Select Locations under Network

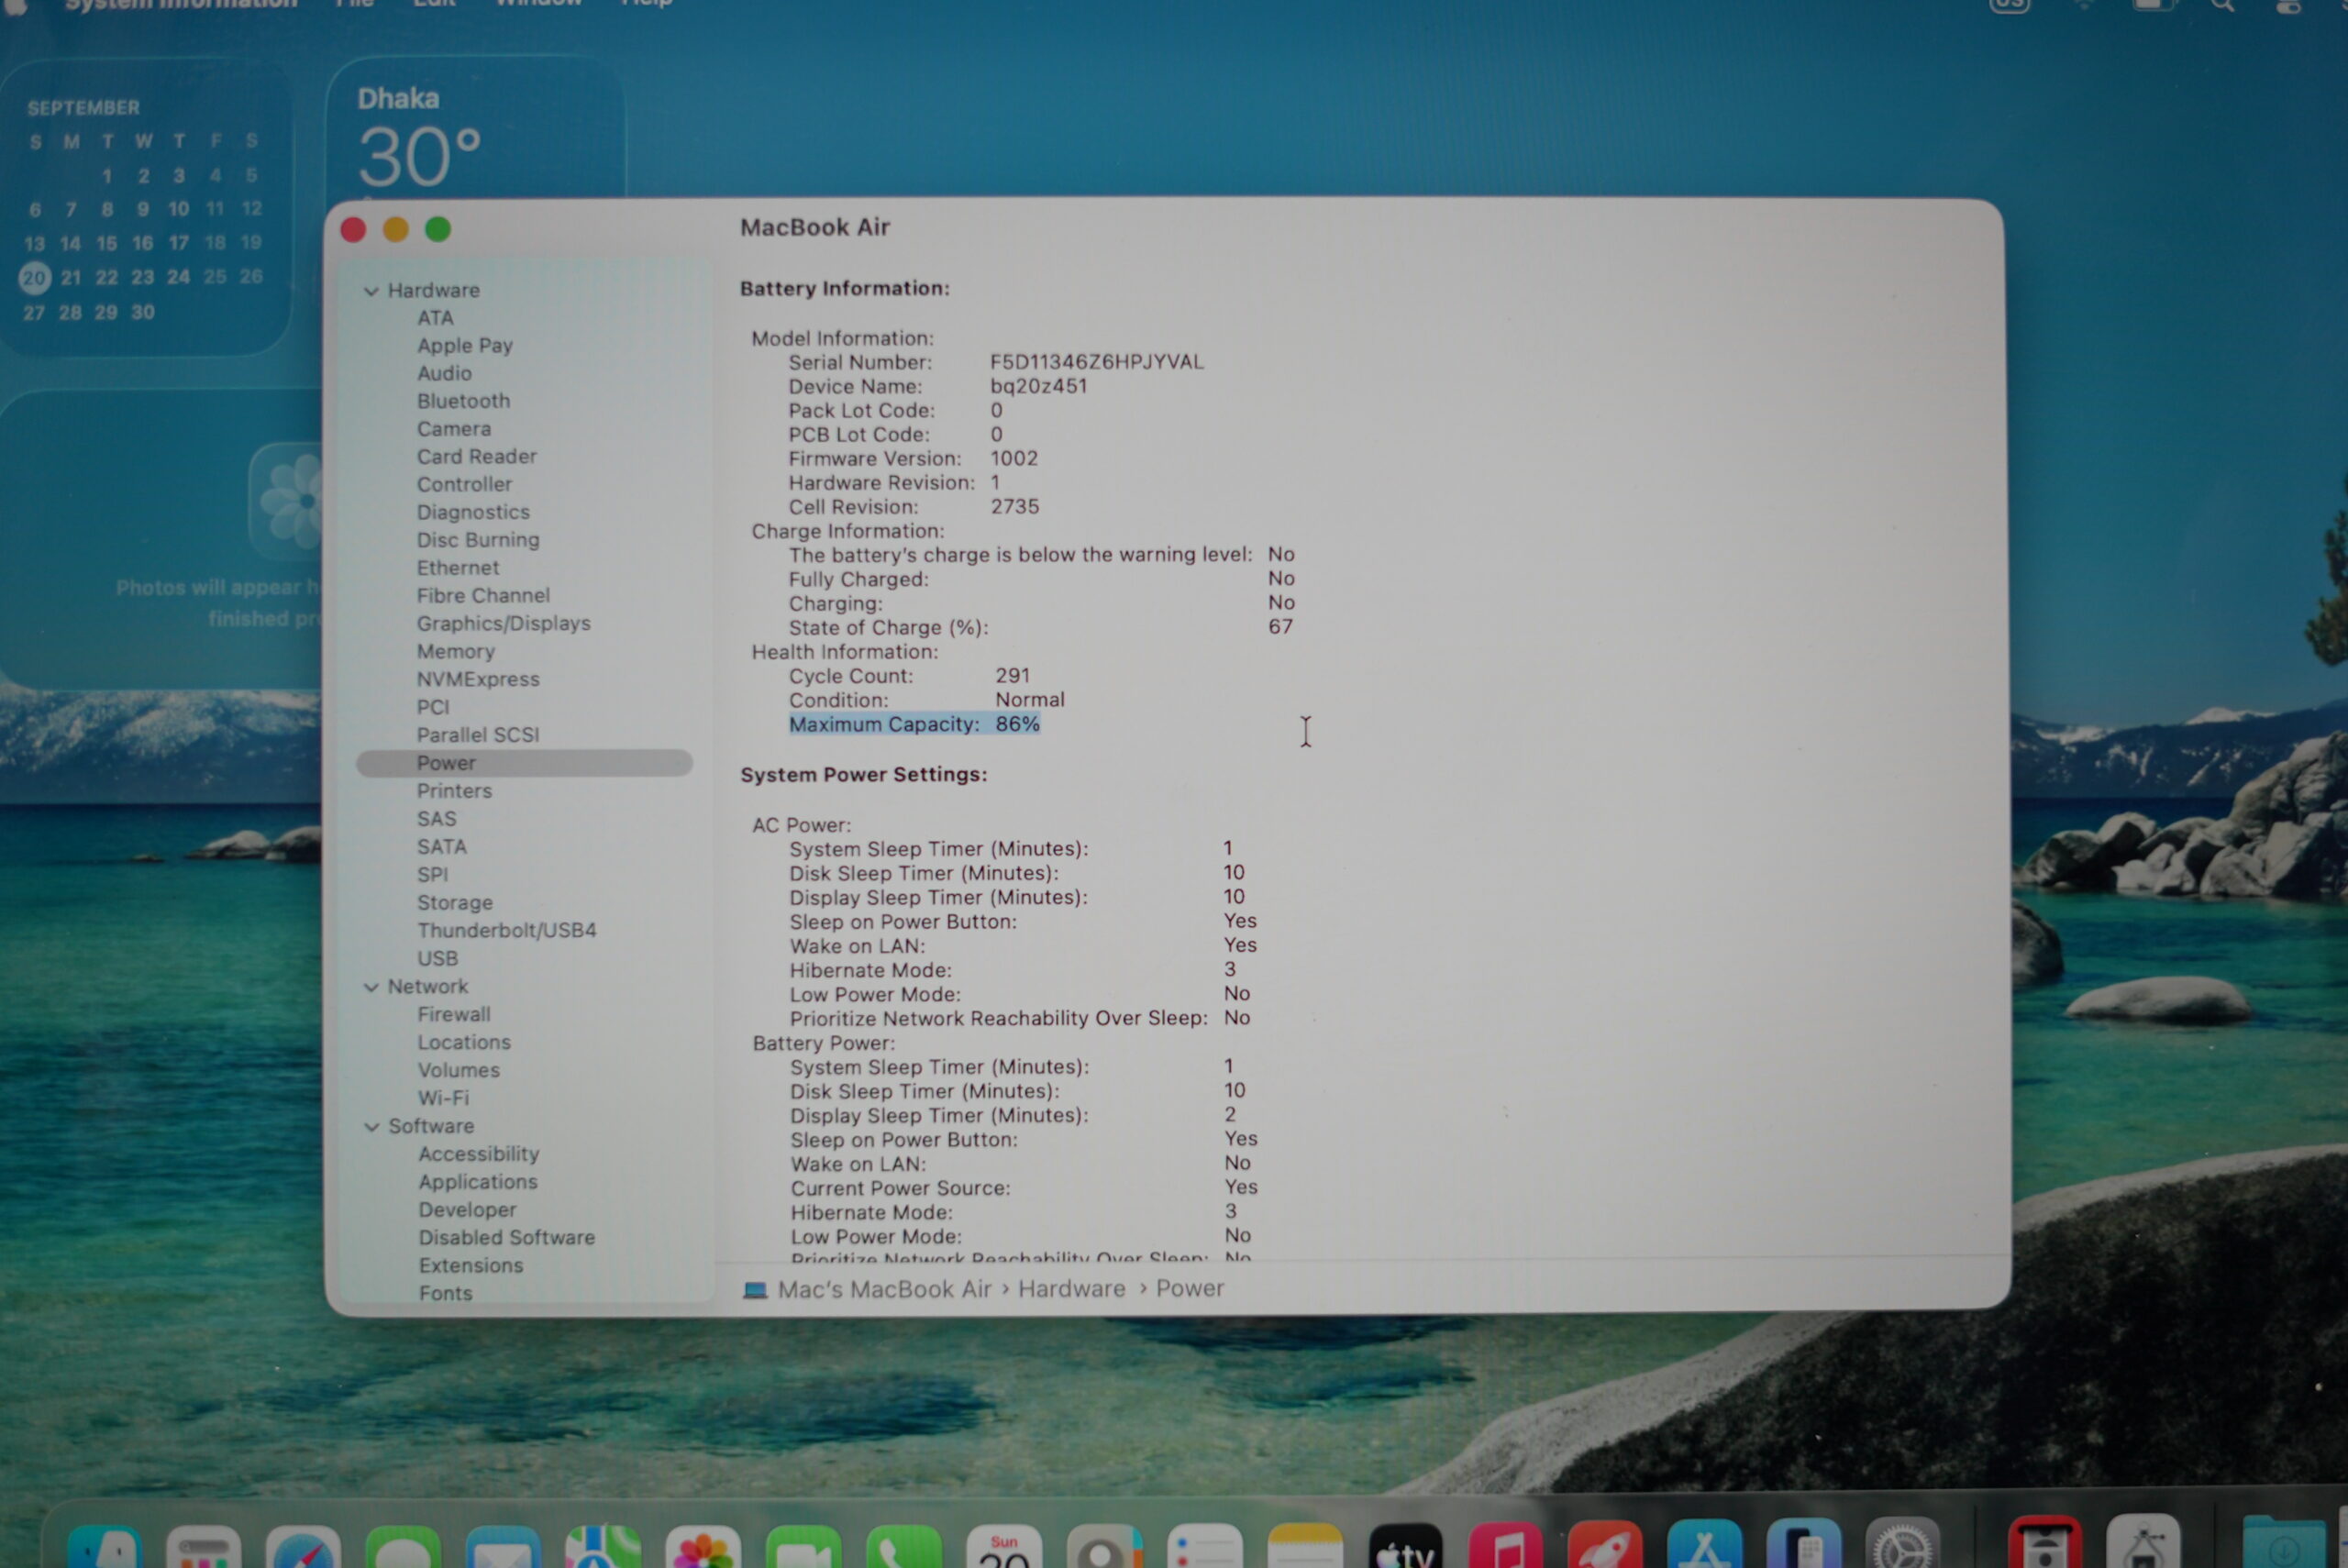(x=464, y=1043)
